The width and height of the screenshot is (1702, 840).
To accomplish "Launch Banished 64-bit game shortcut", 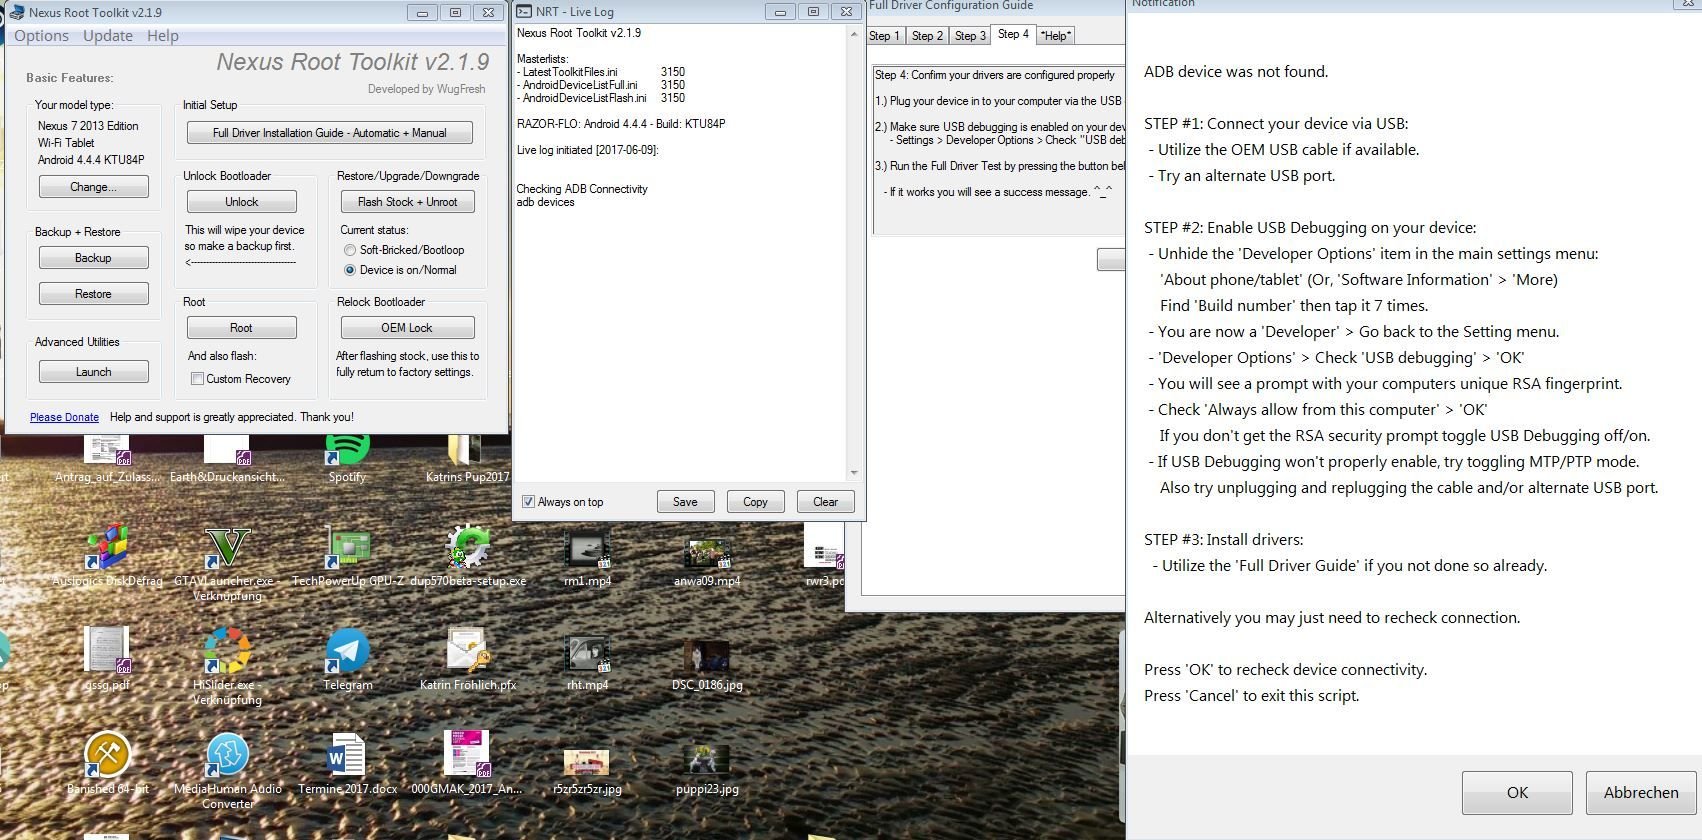I will (x=107, y=763).
